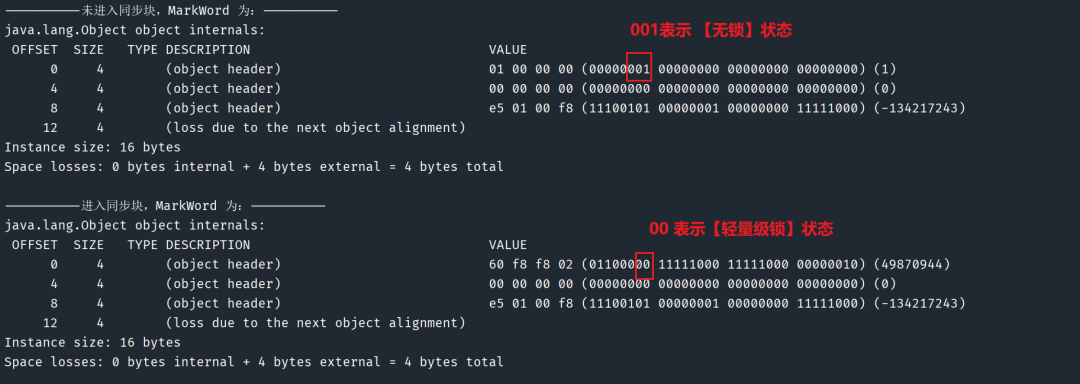The height and width of the screenshot is (384, 1080).
Task: Click the first (-134217243) value
Action: pos(920,108)
